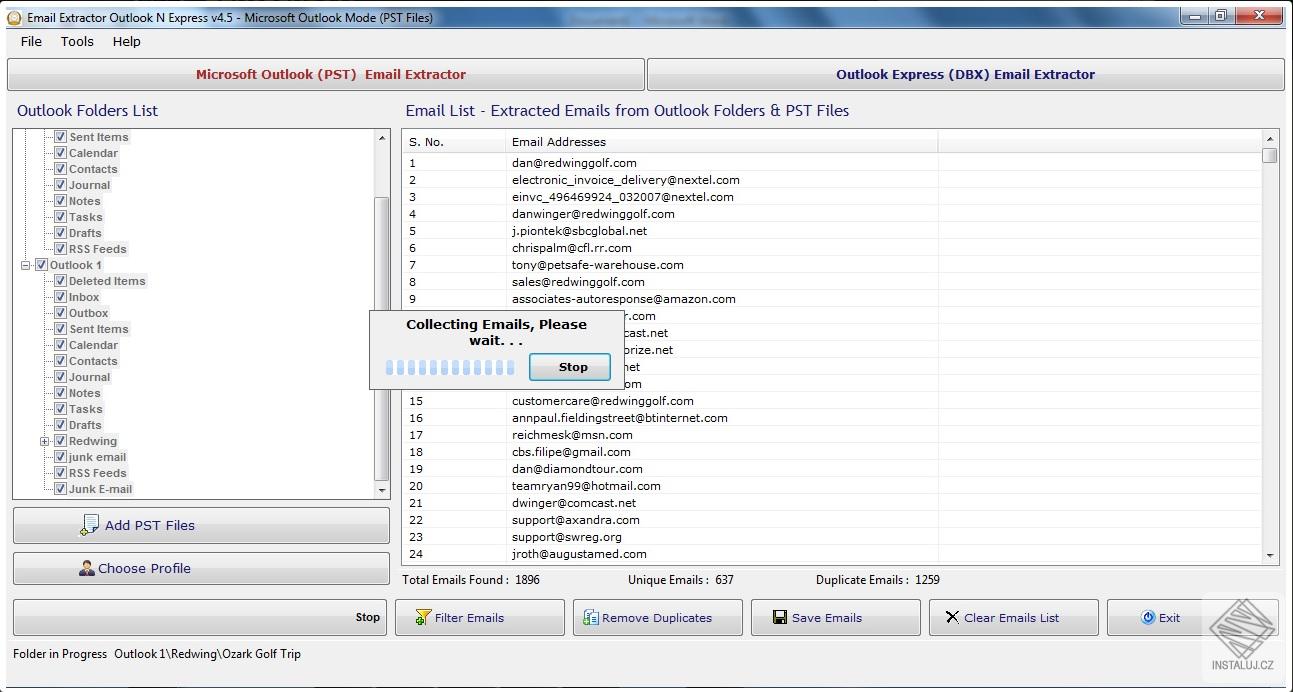Select the Notes folder under Outlook 1
Image resolution: width=1293 pixels, height=692 pixels.
click(85, 393)
